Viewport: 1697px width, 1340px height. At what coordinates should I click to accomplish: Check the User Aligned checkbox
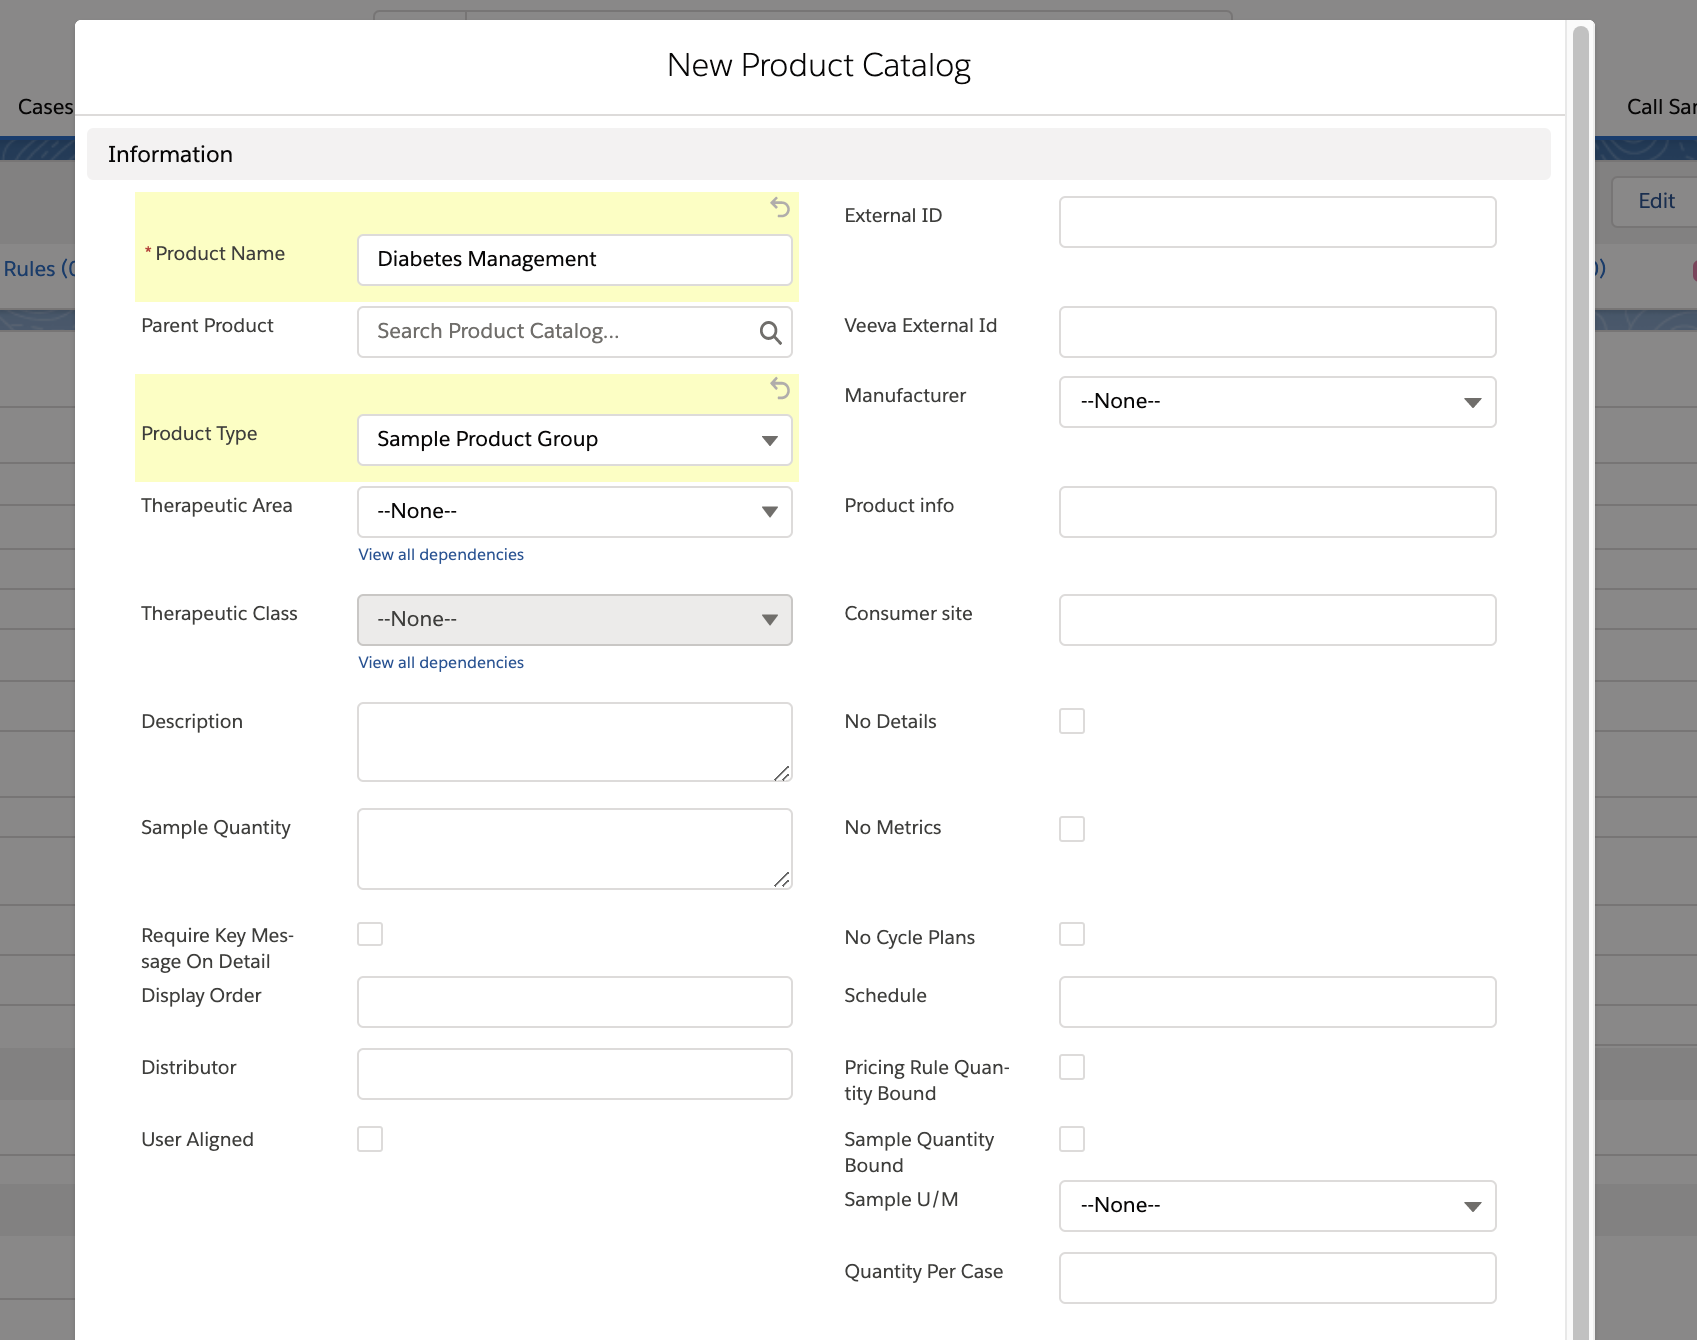click(x=370, y=1139)
